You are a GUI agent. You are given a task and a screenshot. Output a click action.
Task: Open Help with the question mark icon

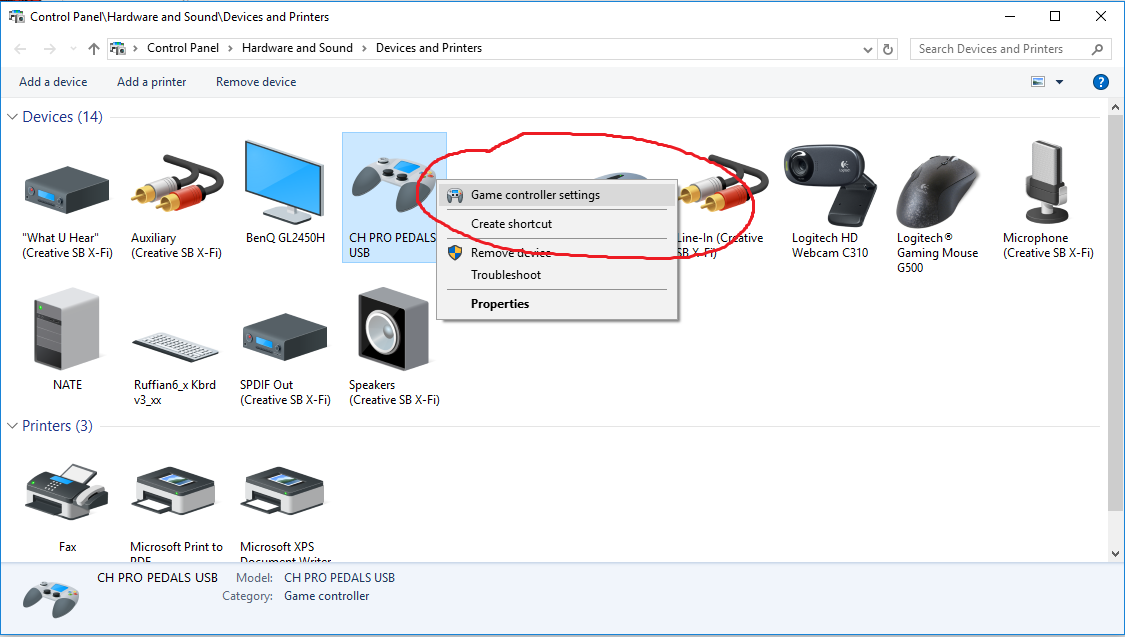point(1100,82)
